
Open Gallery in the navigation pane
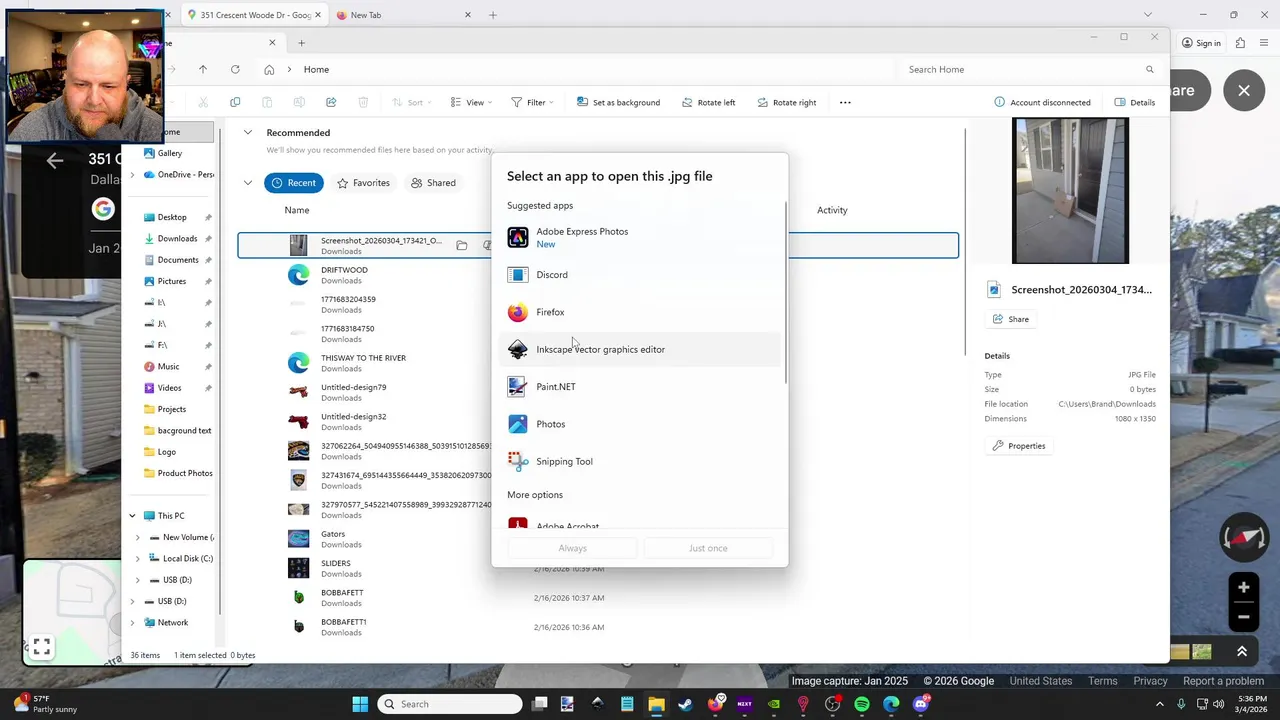click(169, 153)
